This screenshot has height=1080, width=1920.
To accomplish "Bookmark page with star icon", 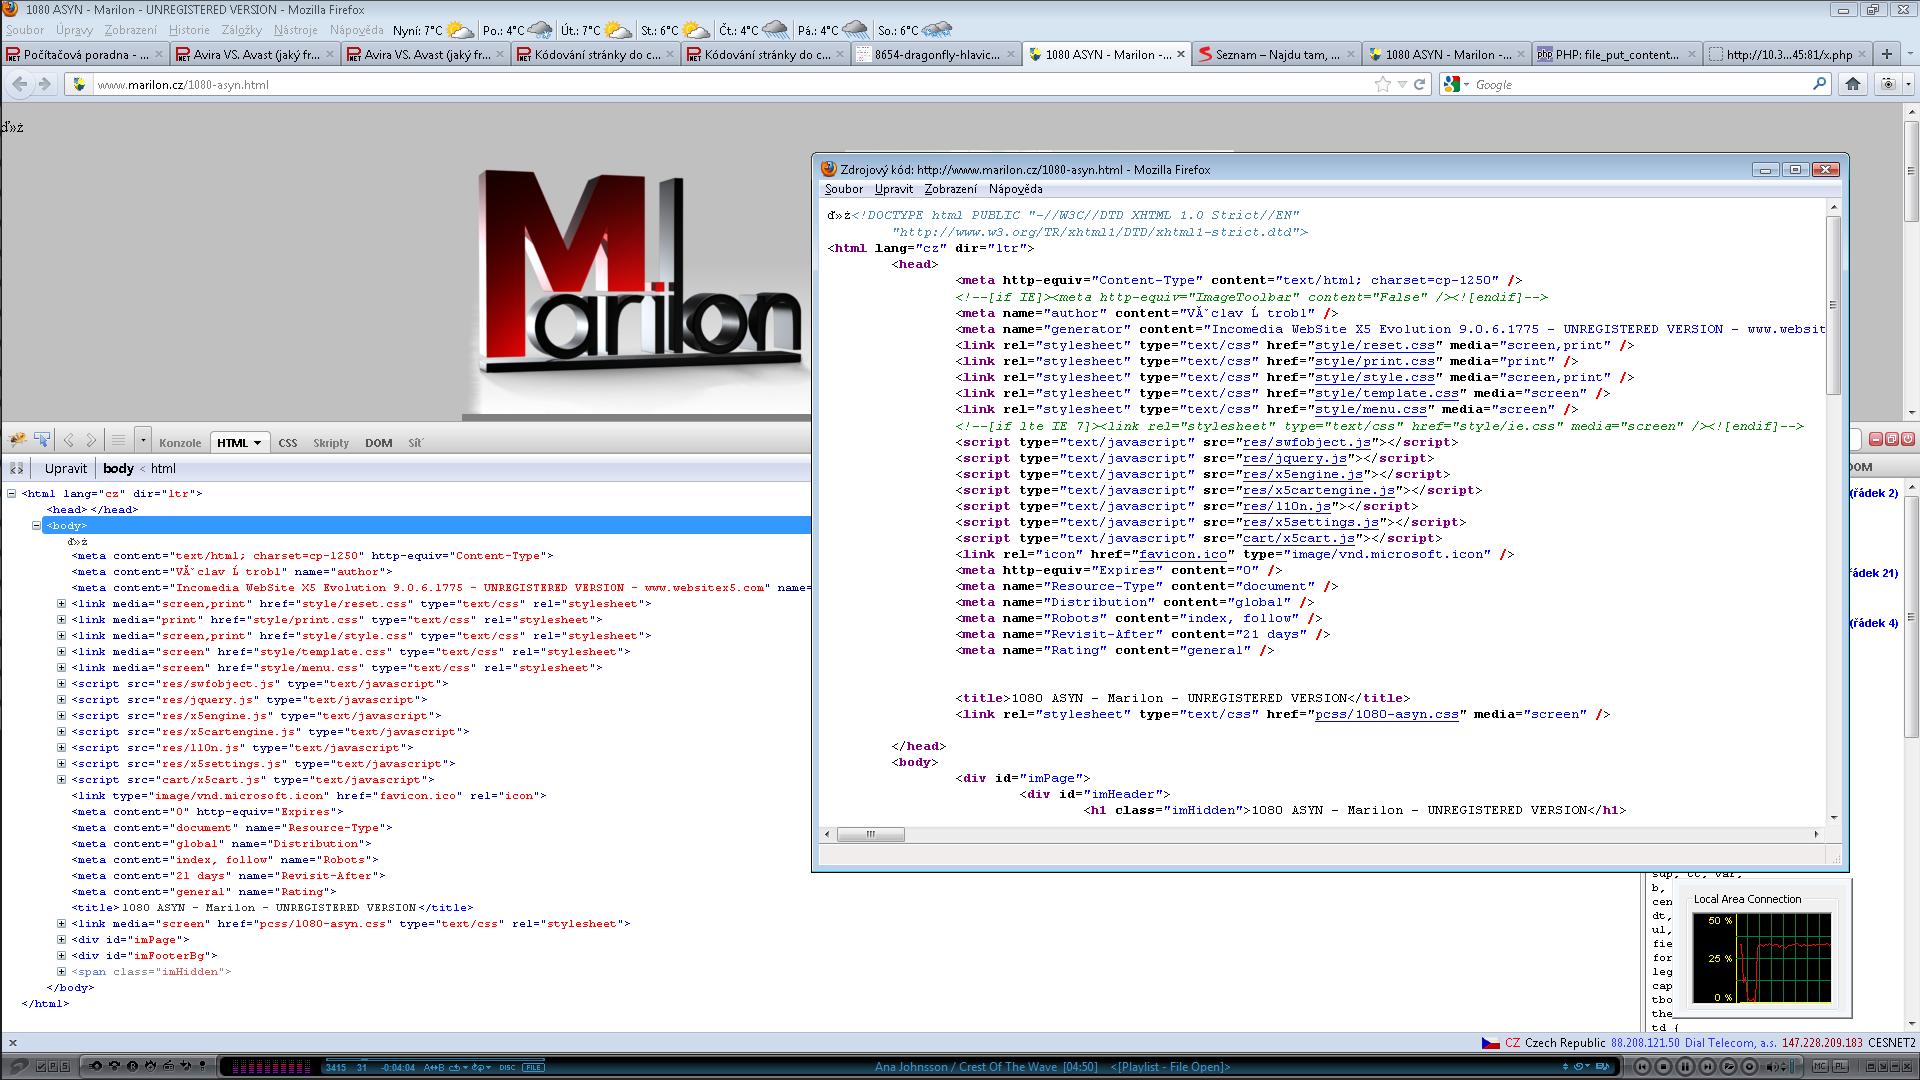I will pyautogui.click(x=1383, y=85).
